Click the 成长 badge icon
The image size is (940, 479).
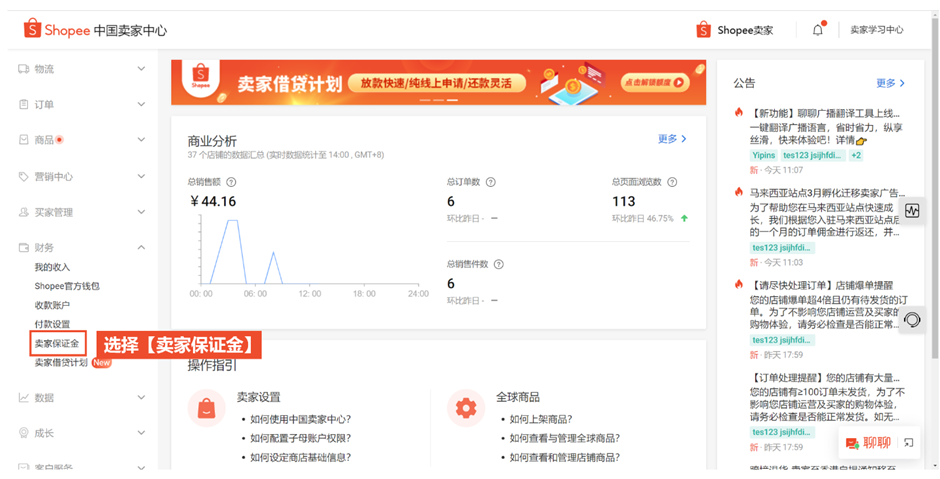(23, 433)
